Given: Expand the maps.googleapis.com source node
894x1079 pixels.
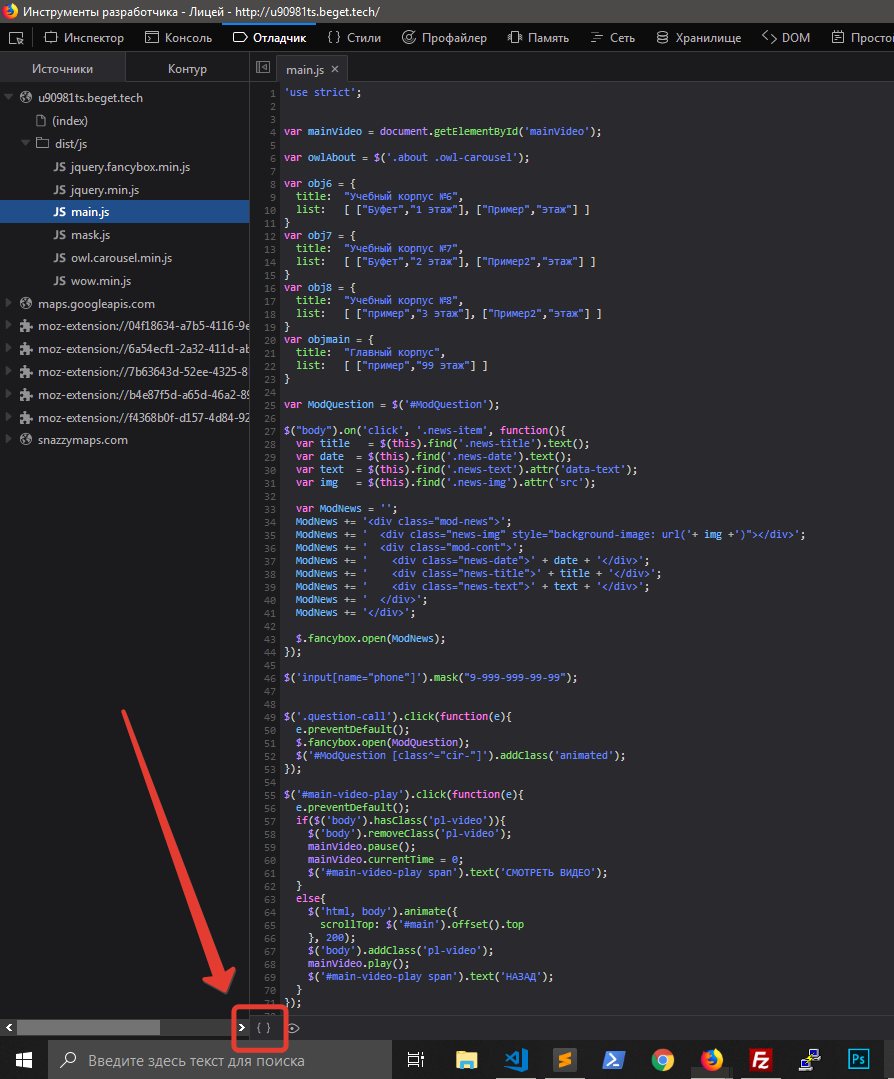Looking at the screenshot, I should point(10,304).
